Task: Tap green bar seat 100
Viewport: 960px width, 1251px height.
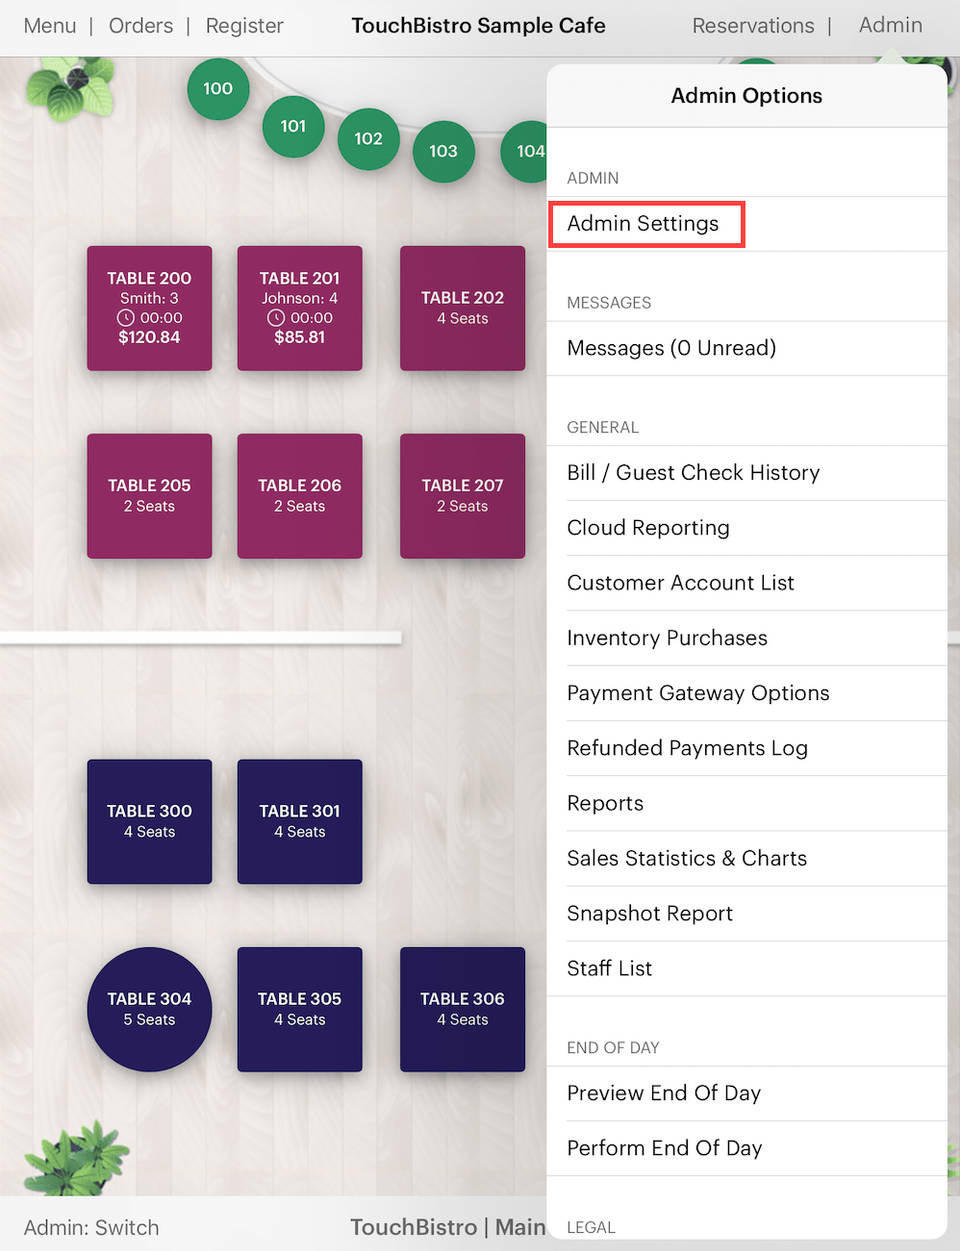Action: click(x=218, y=89)
